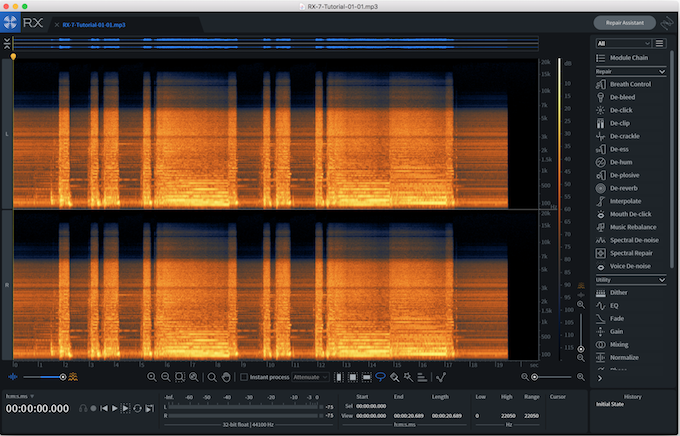Screen dimensions: 680x436
Task: Open the module list view menu
Action: 660,43
